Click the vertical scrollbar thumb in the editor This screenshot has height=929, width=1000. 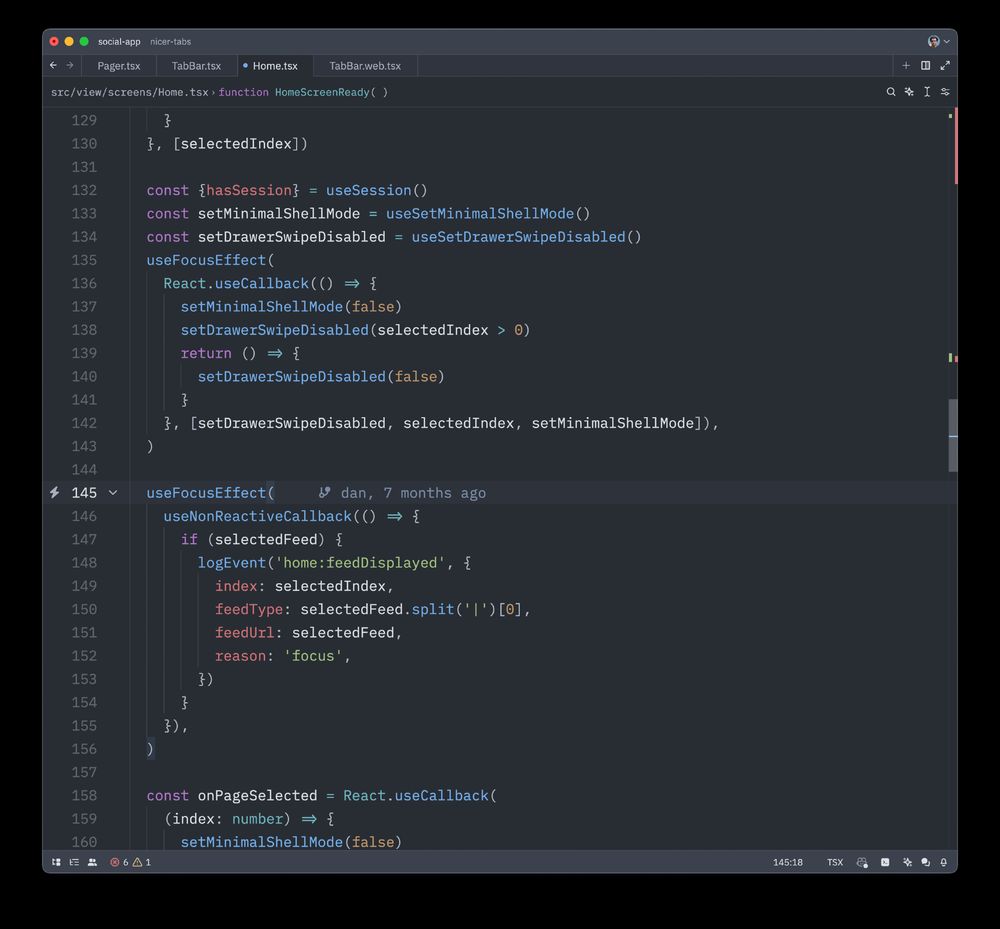point(953,435)
